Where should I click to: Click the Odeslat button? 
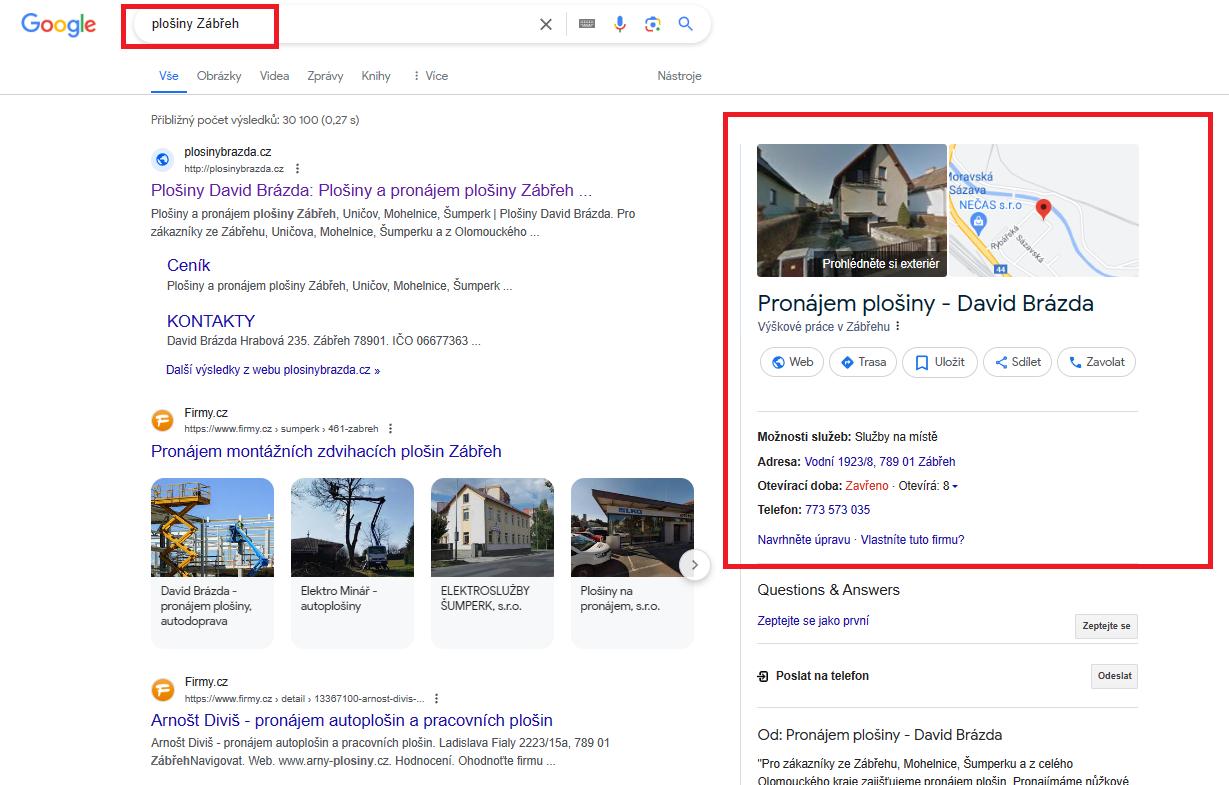click(x=1114, y=677)
